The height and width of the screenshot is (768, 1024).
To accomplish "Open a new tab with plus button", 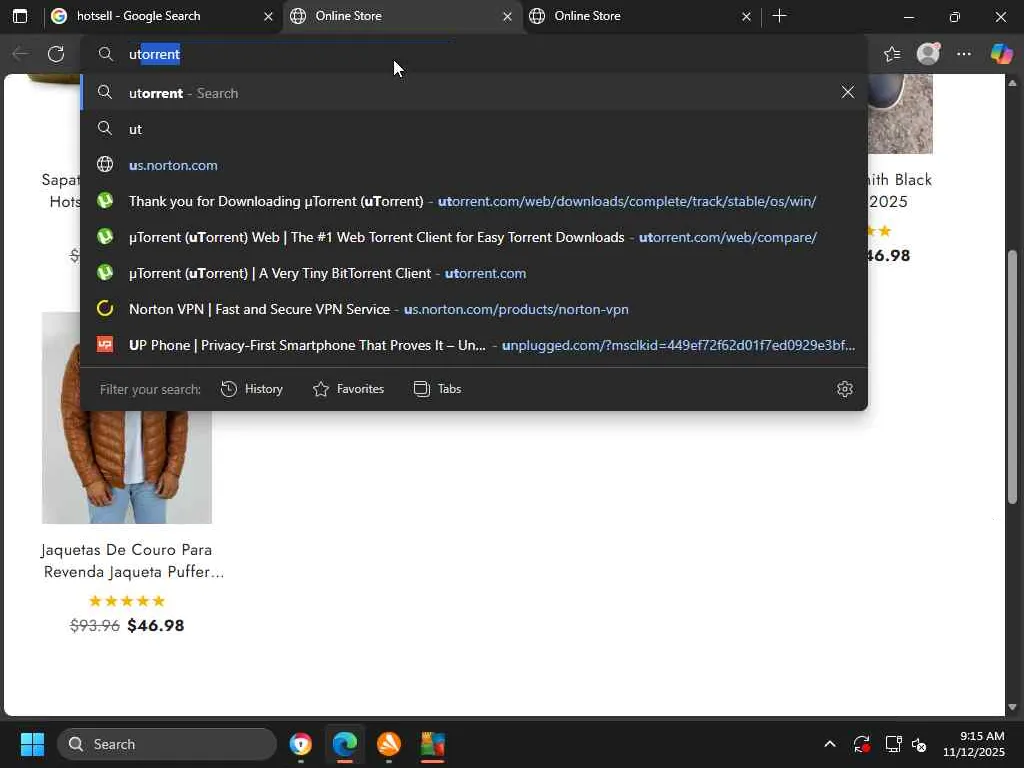I will [779, 16].
